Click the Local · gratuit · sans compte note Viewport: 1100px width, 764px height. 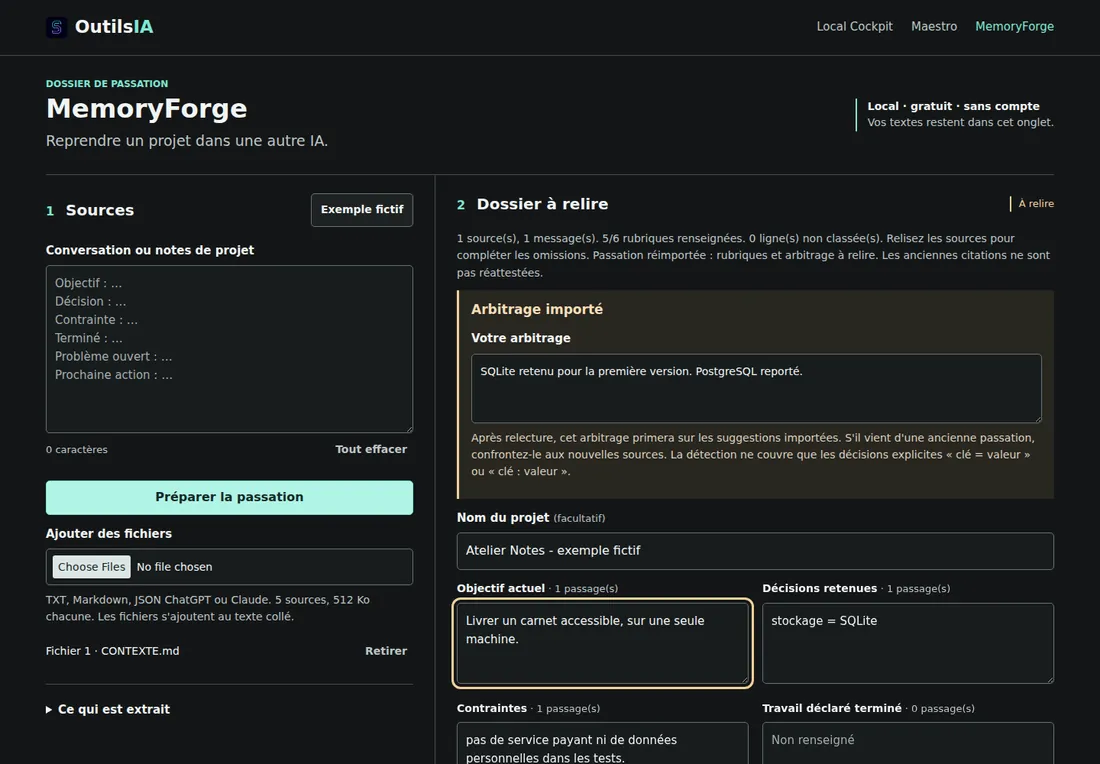tap(953, 106)
